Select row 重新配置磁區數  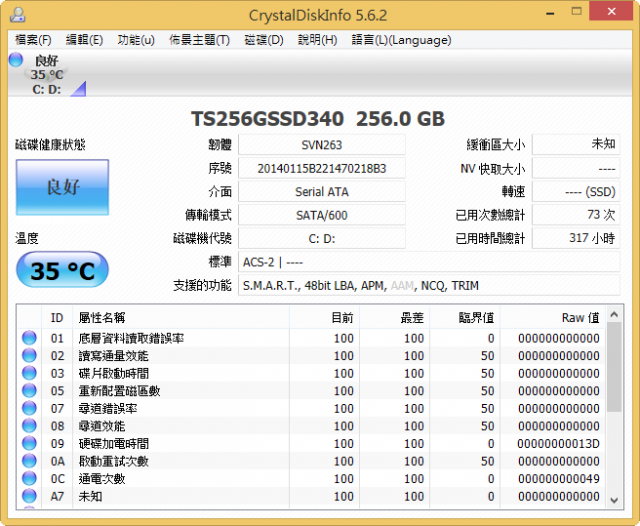coord(312,391)
